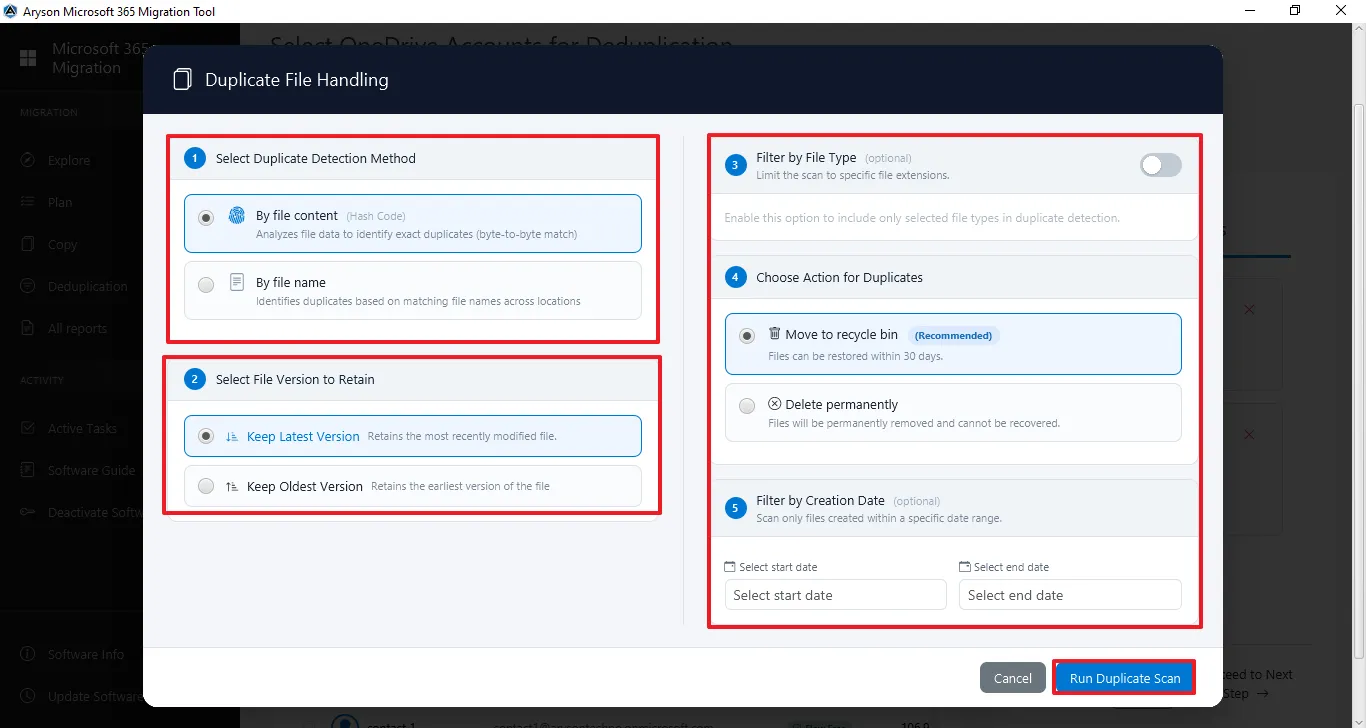
Task: Cancel the Duplicate File Handling dialog
Action: coord(1013,678)
